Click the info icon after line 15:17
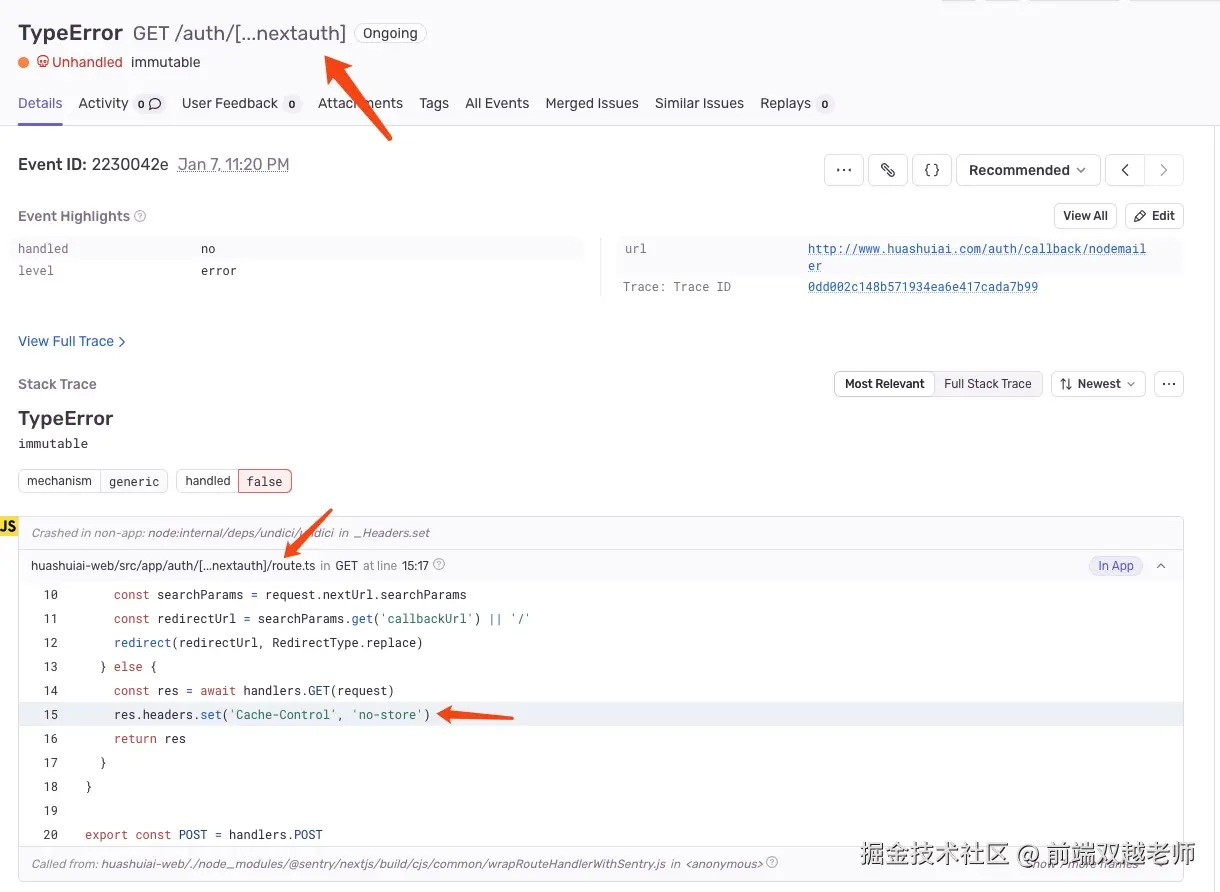1220x892 pixels. [437, 564]
